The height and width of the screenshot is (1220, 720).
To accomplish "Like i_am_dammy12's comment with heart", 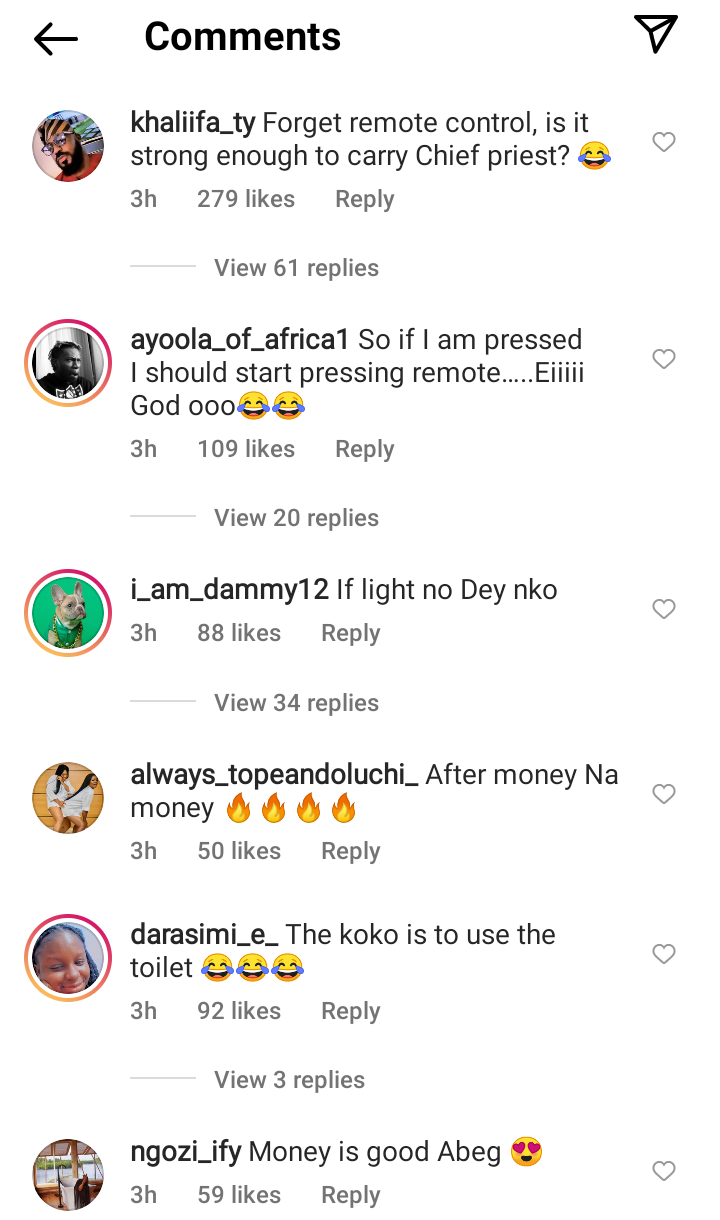I will pyautogui.click(x=664, y=609).
